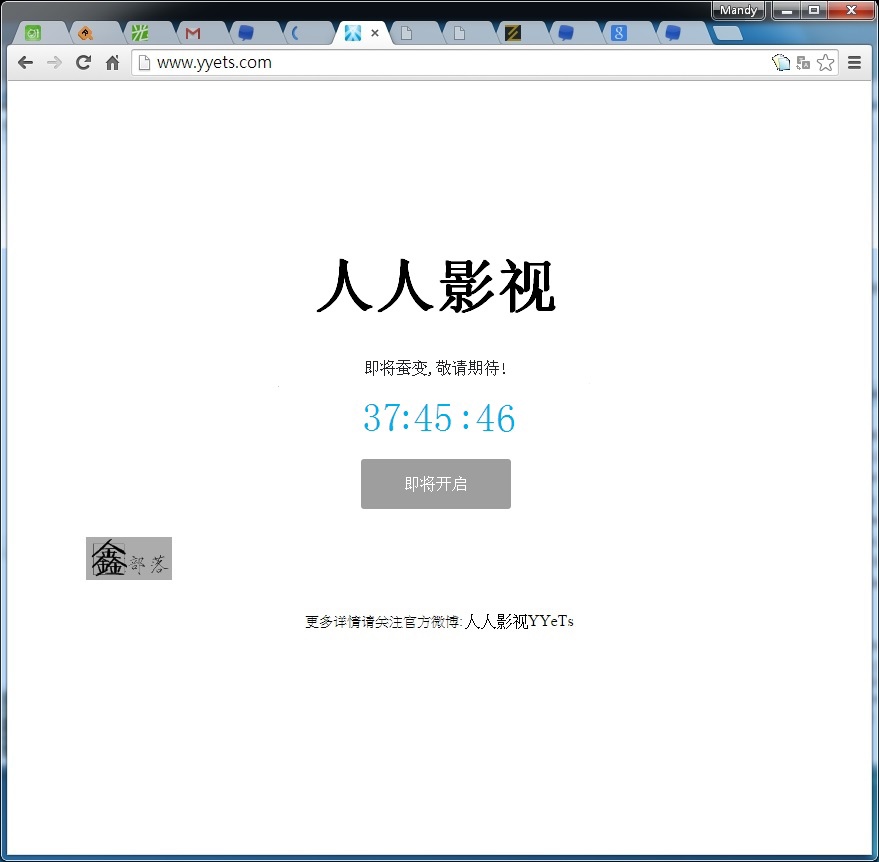Image resolution: width=879 pixels, height=862 pixels.
Task: Reload the page with the refresh icon
Action: pos(84,63)
